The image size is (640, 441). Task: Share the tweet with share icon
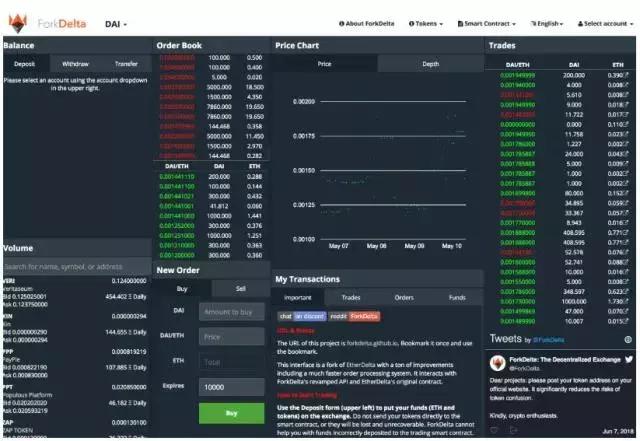pos(513,430)
